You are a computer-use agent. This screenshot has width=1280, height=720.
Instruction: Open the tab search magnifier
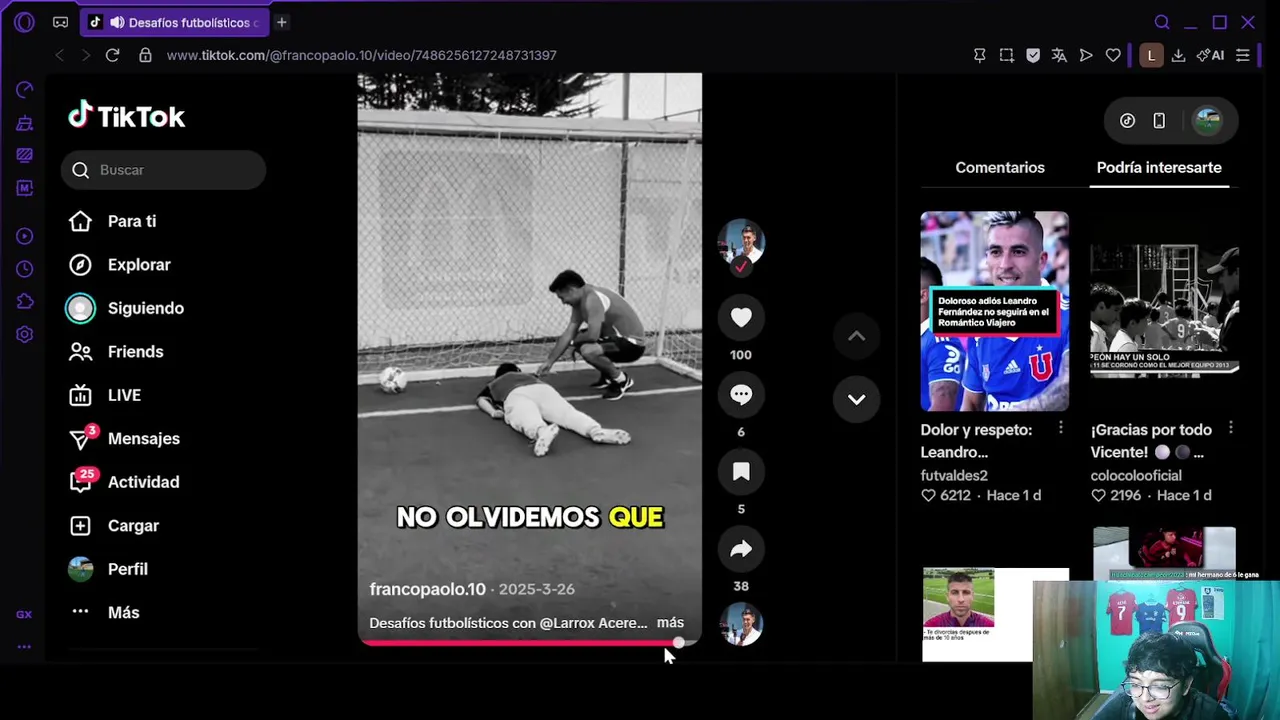point(1162,22)
